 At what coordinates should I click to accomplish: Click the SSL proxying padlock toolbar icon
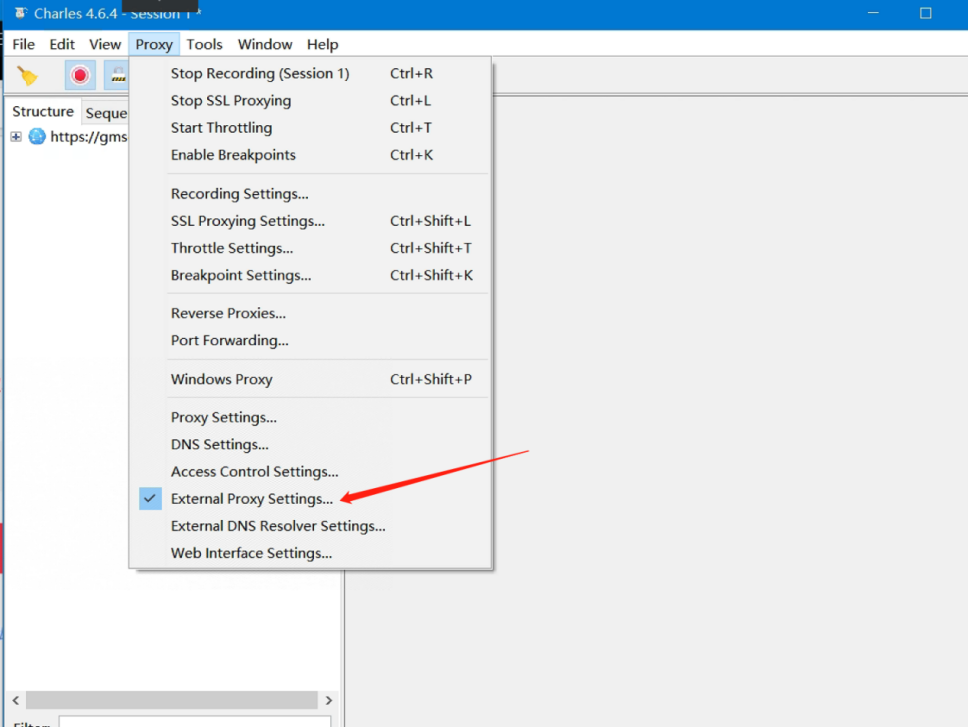tap(117, 75)
